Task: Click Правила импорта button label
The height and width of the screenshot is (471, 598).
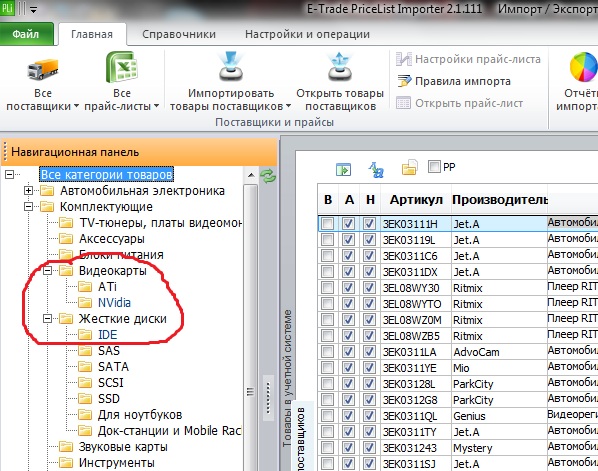Action: click(x=463, y=81)
